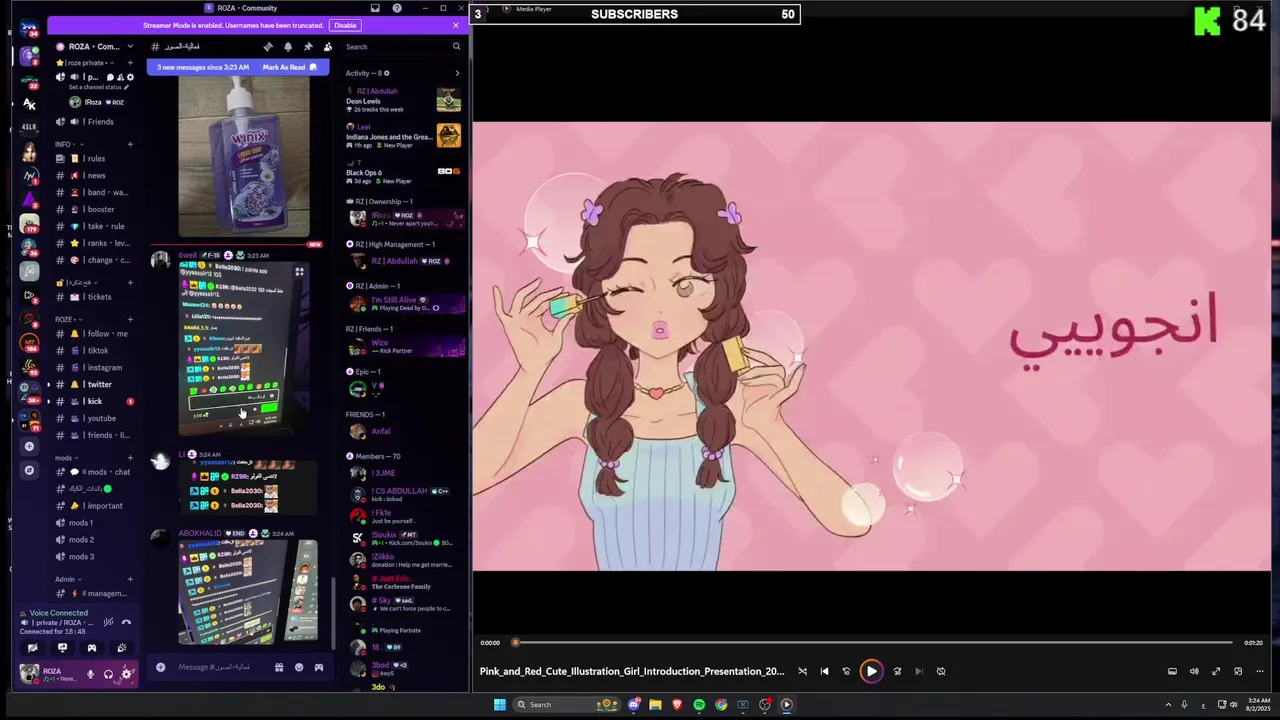
Task: Open the tiktok channel
Action: pos(94,350)
